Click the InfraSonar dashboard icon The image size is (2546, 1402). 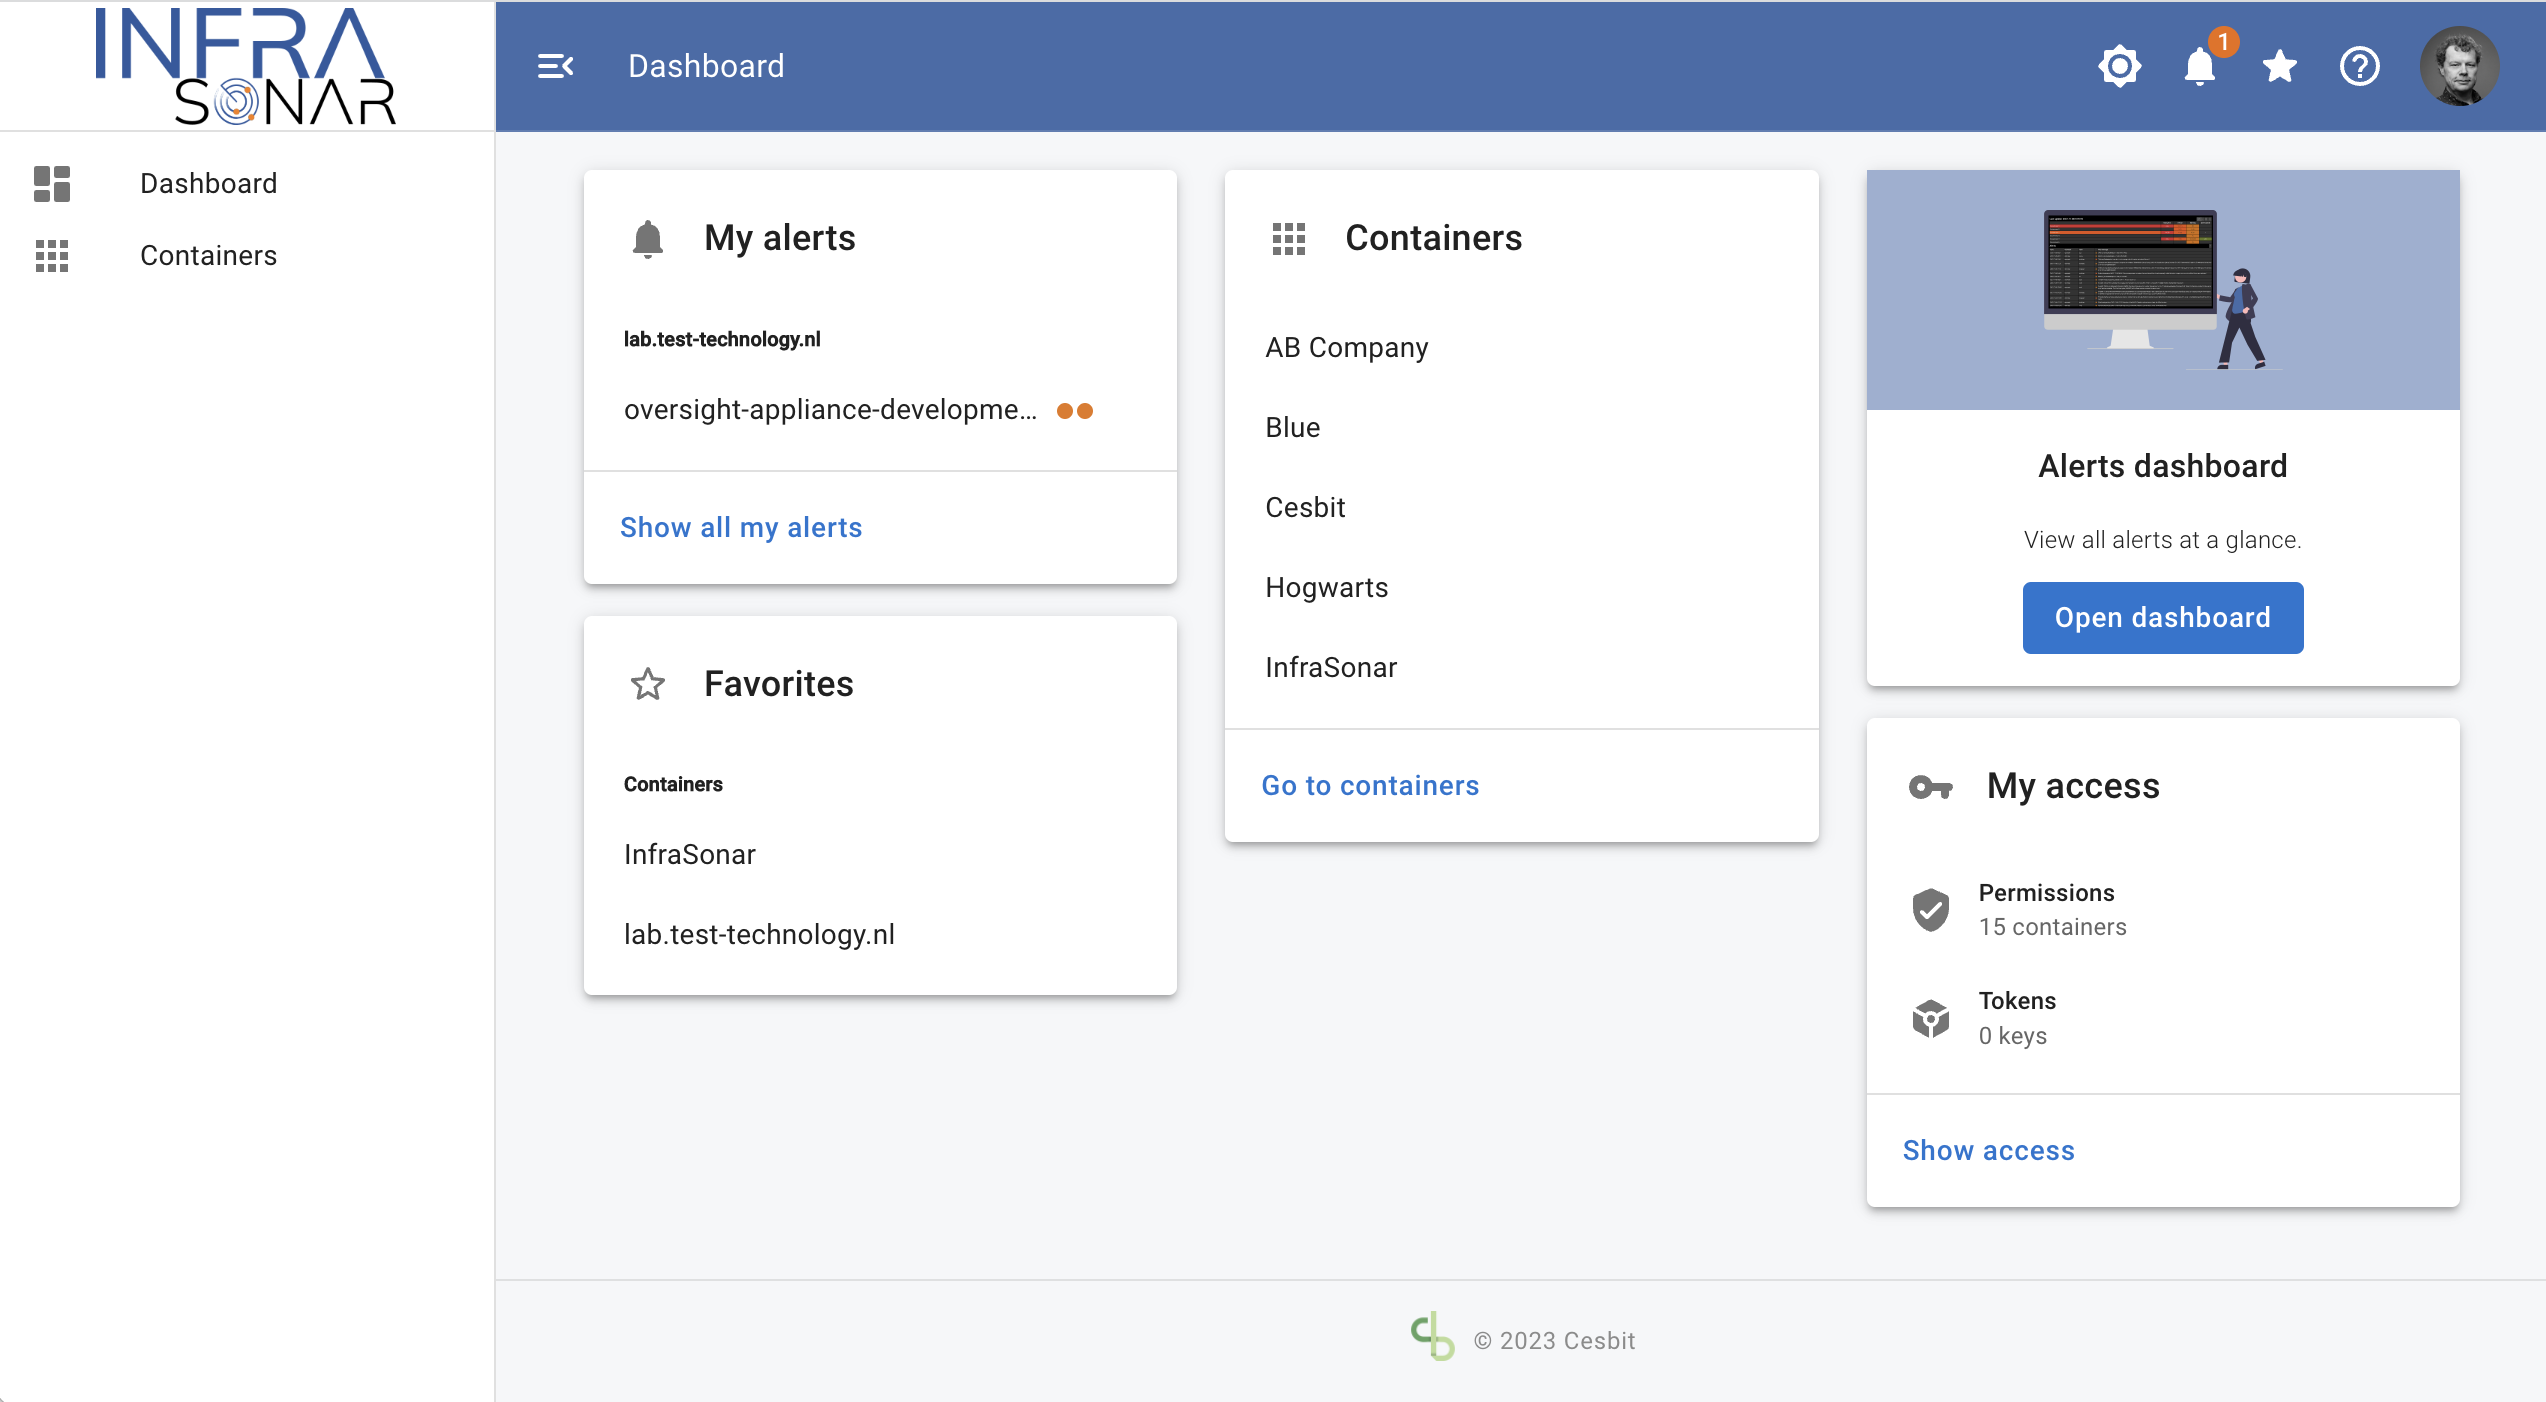click(x=52, y=183)
